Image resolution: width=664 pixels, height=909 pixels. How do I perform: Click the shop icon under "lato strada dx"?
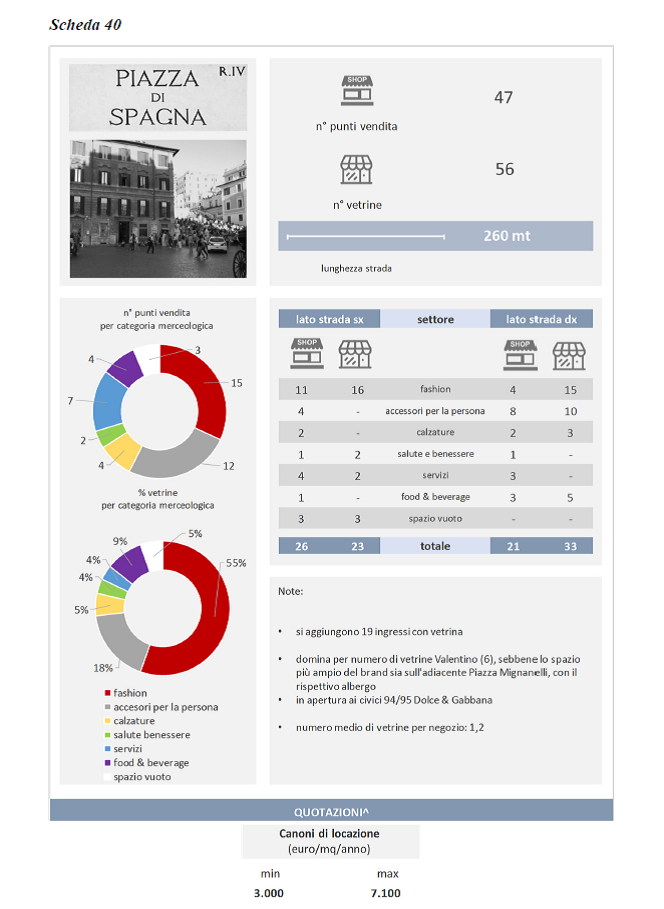click(x=519, y=354)
